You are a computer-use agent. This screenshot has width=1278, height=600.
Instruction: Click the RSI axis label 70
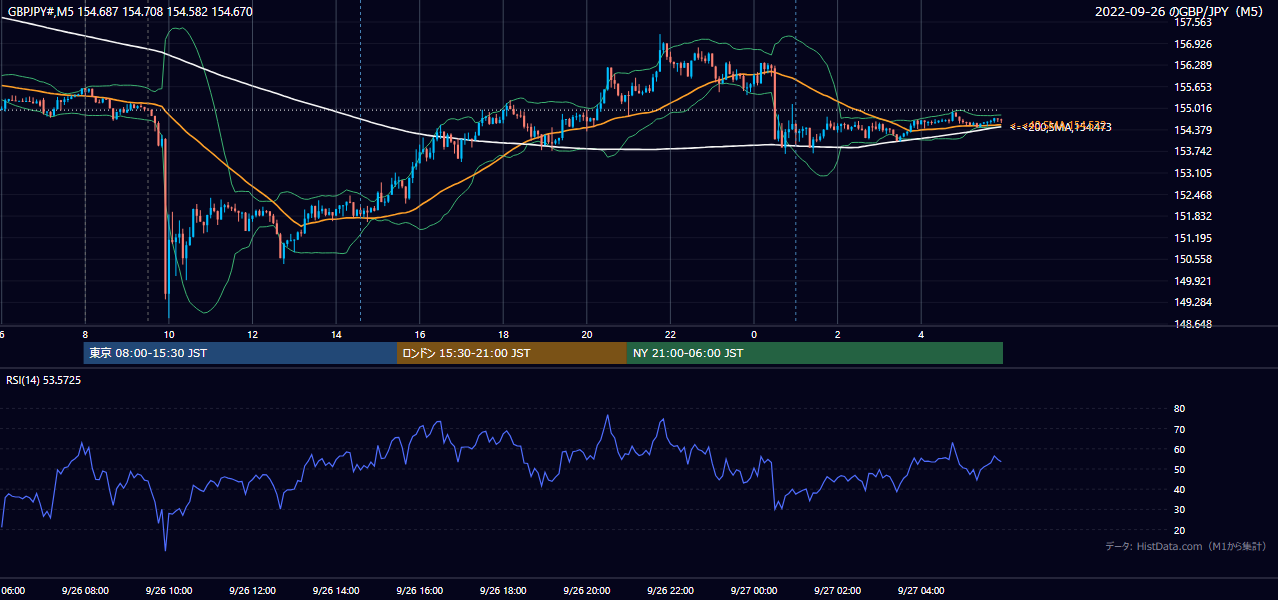pos(1179,429)
